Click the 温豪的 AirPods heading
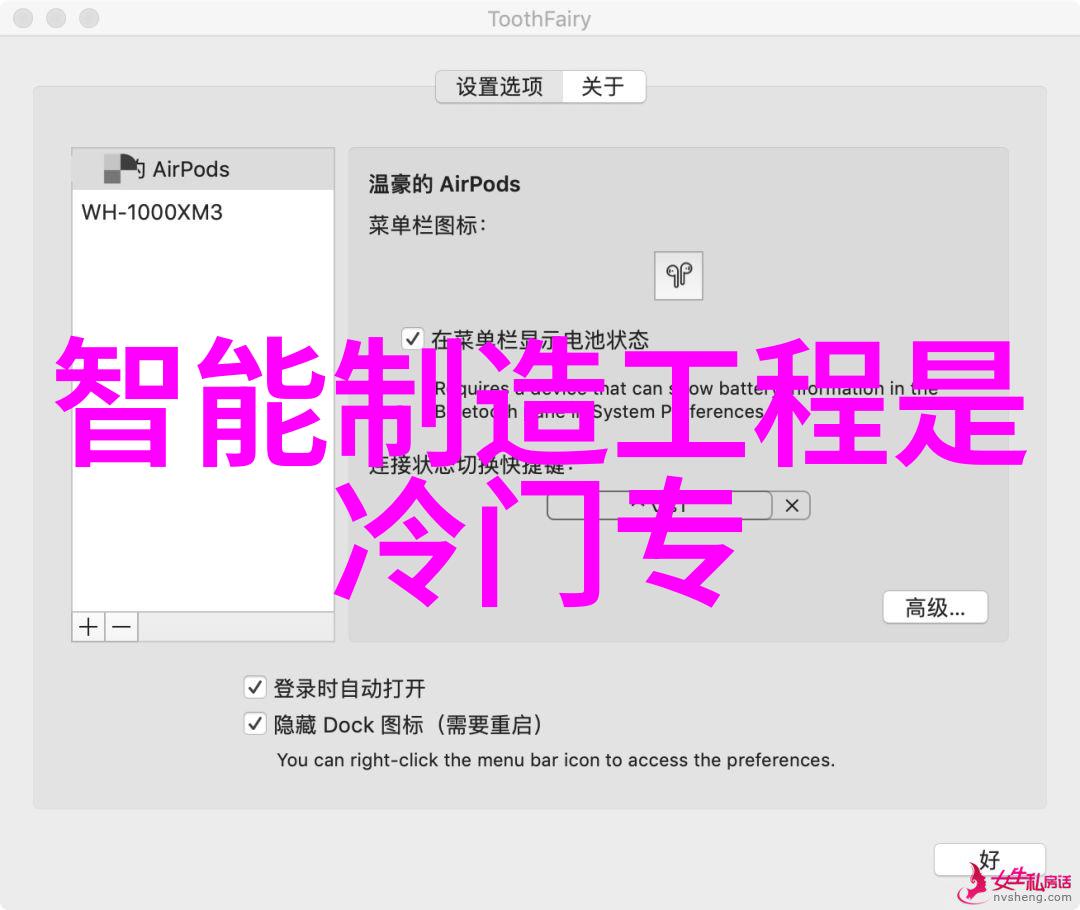1080x910 pixels. point(444,185)
